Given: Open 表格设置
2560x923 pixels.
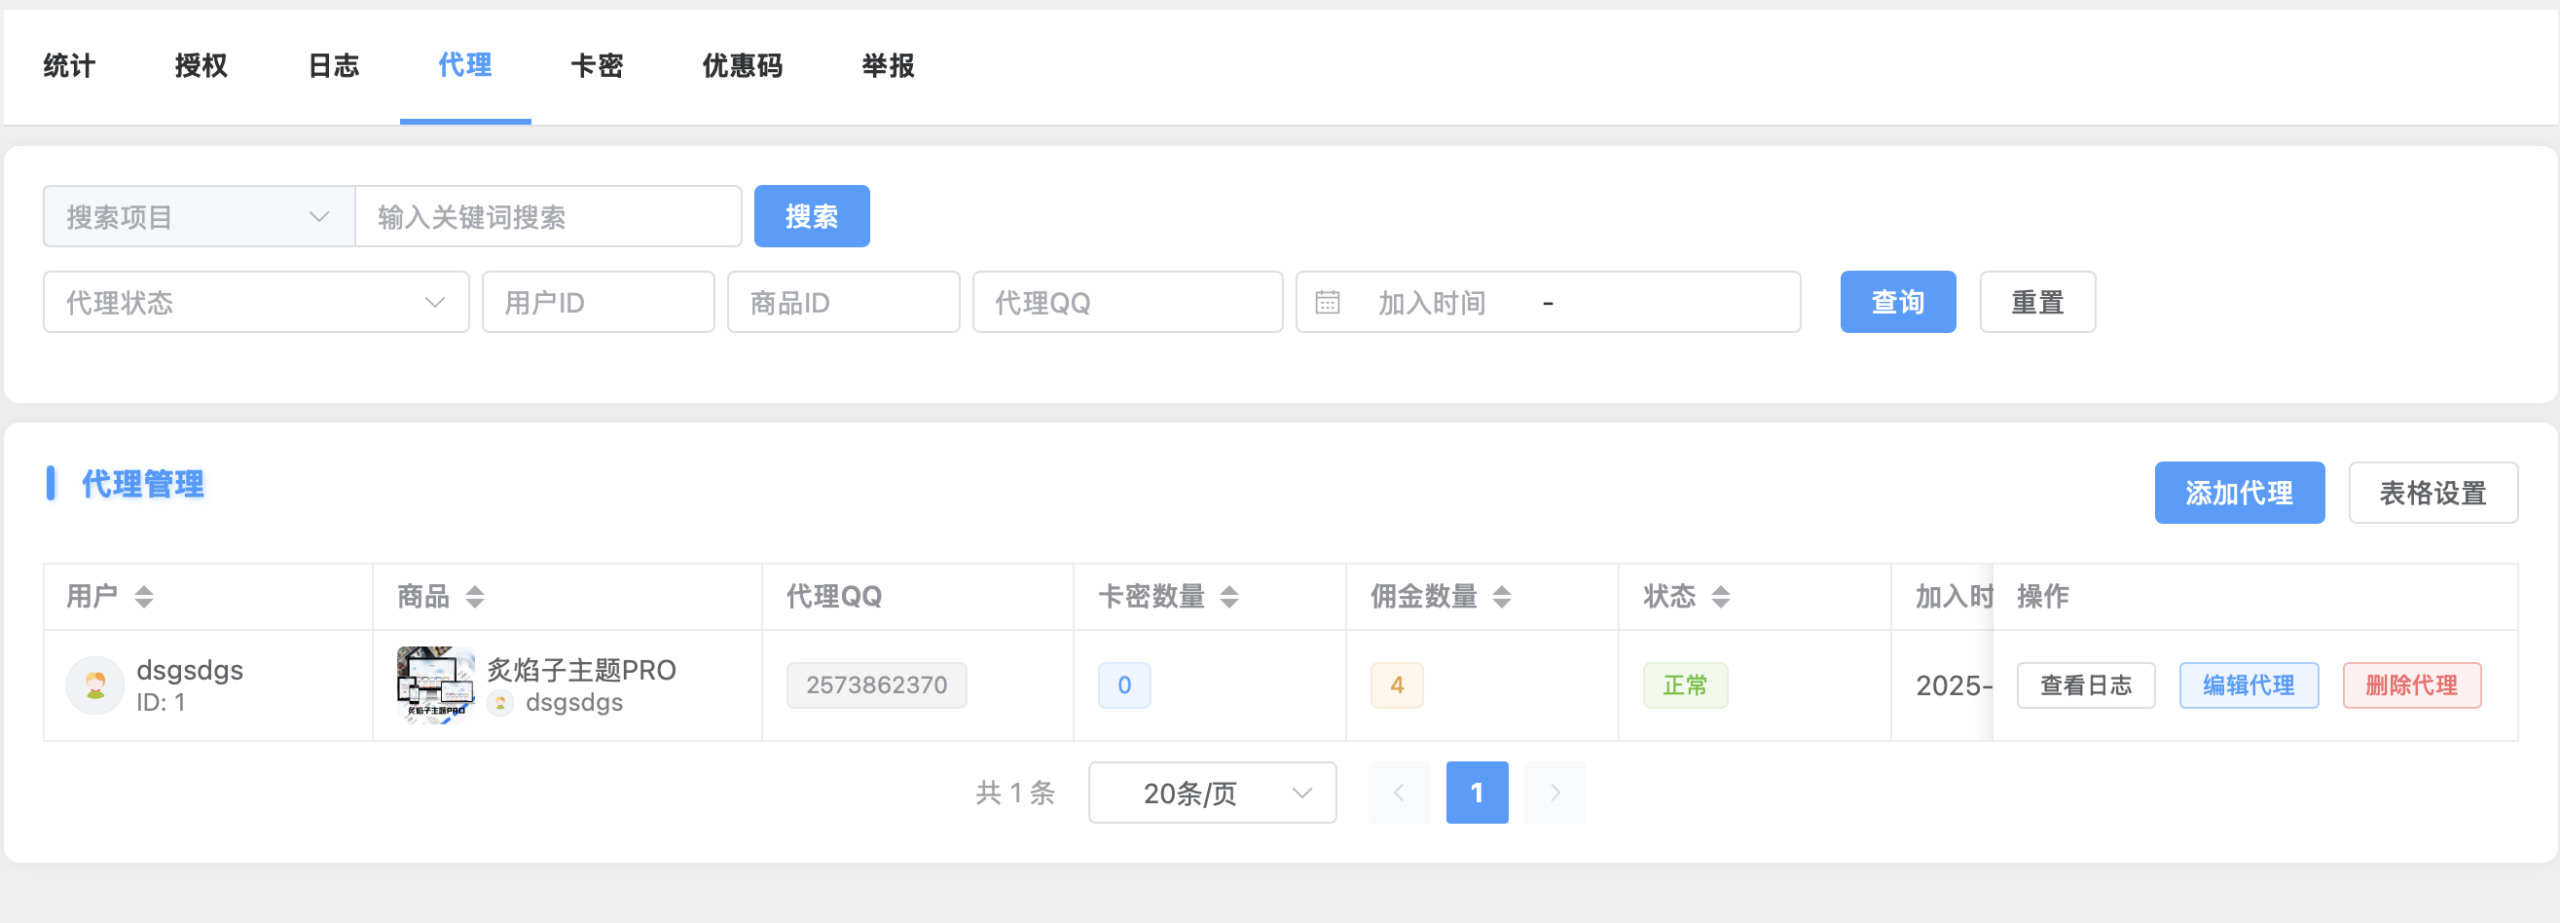Looking at the screenshot, I should [2433, 492].
